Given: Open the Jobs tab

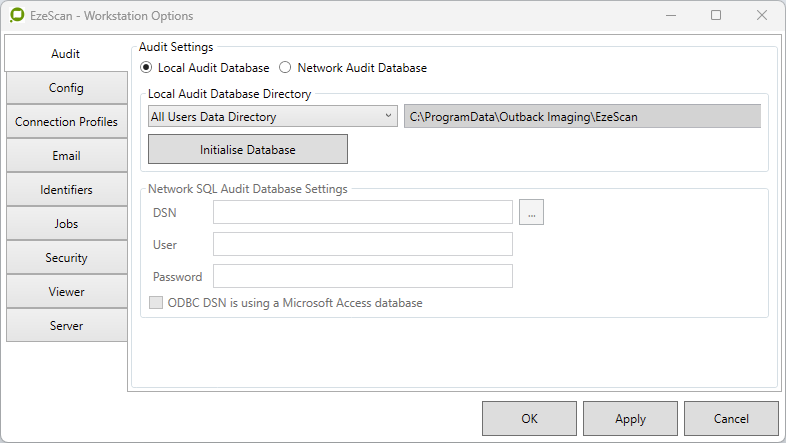Looking at the screenshot, I should click(66, 224).
